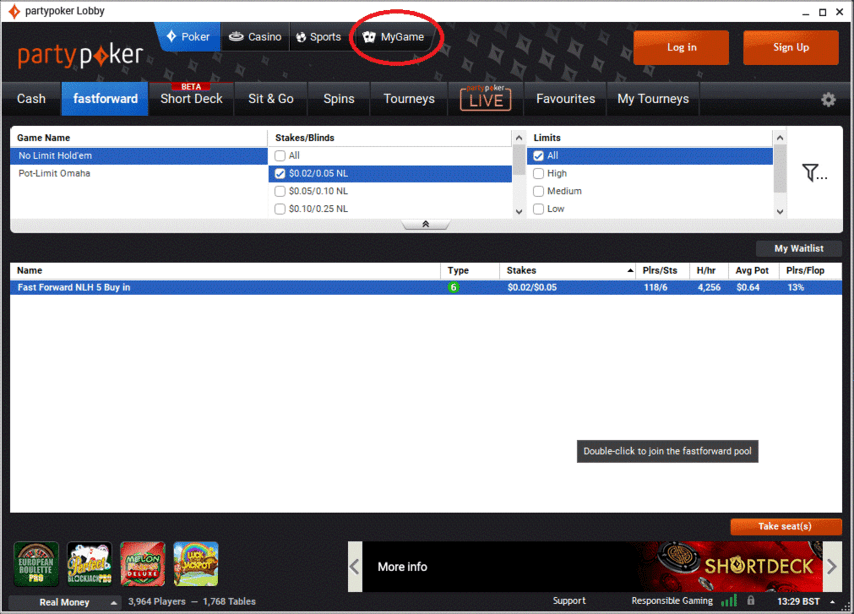The image size is (854, 614).
Task: Check the $0.05/0.10 NL checkbox
Action: (280, 191)
